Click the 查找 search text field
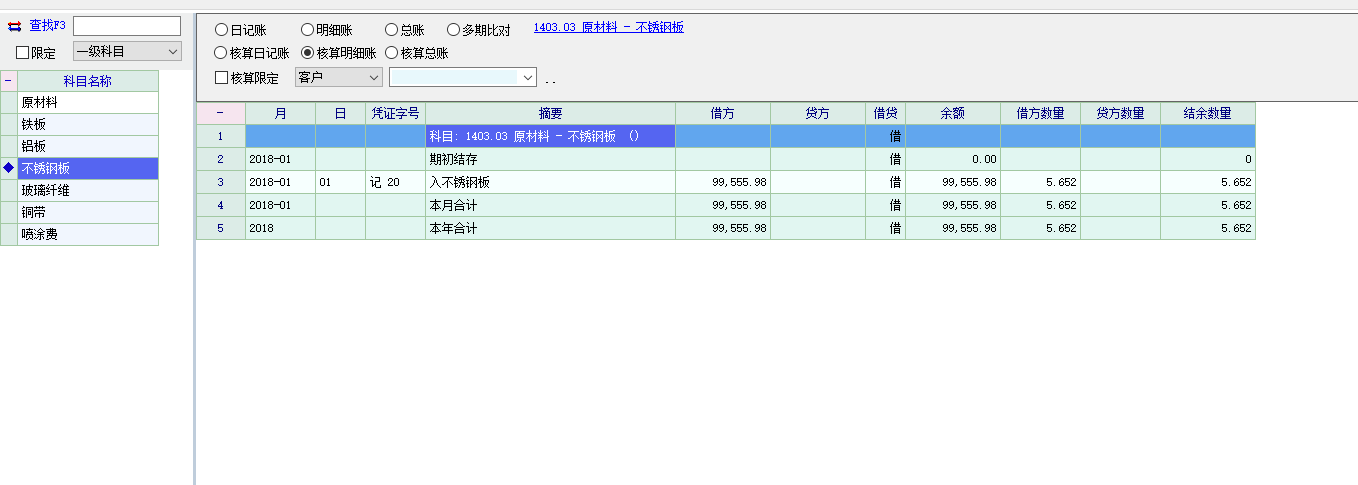1358x485 pixels. pyautogui.click(x=127, y=26)
